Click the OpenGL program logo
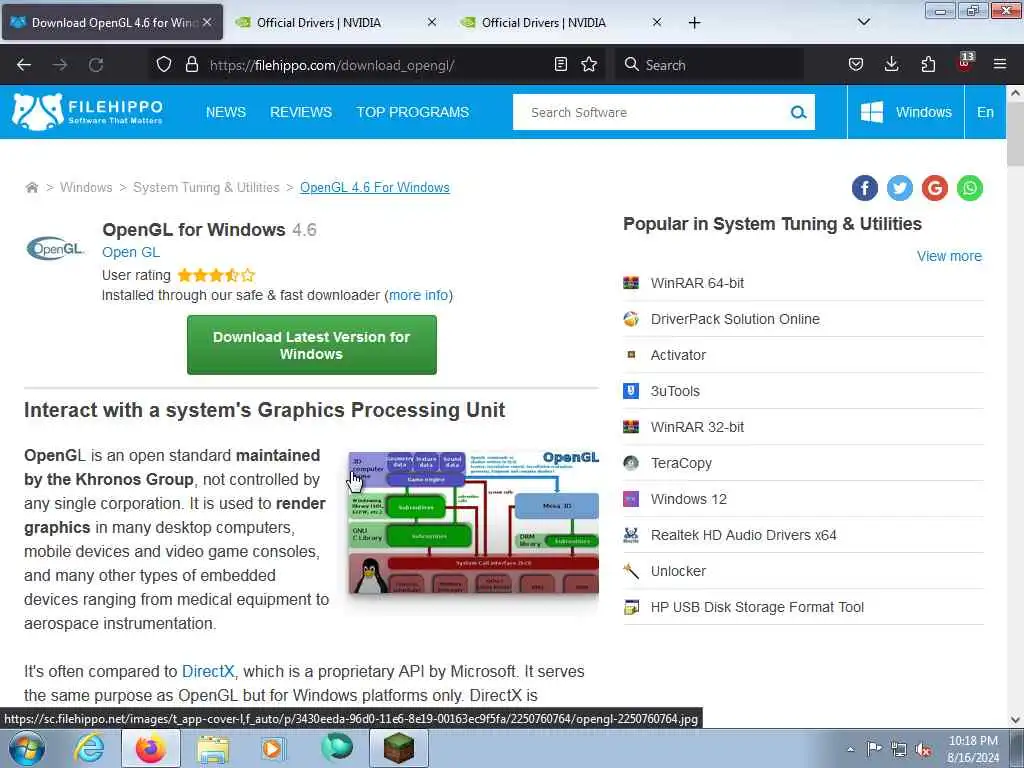 point(56,248)
